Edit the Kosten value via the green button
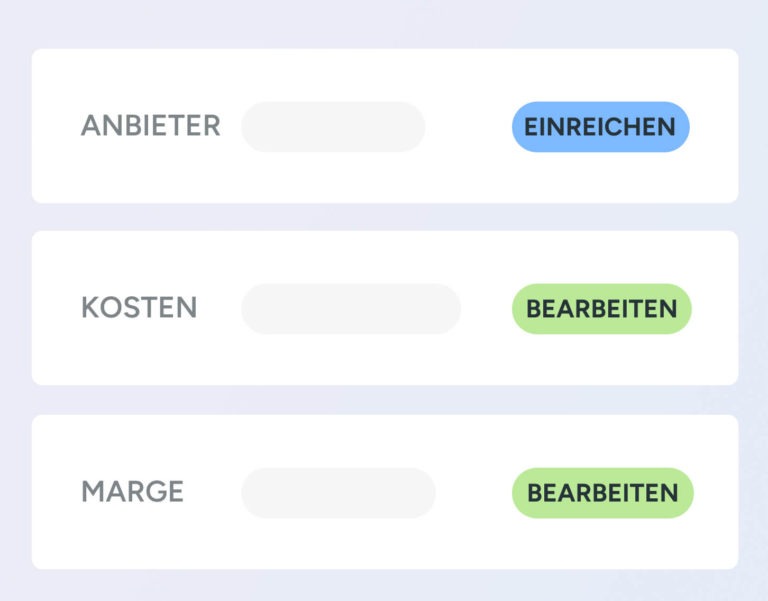Image resolution: width=768 pixels, height=601 pixels. [601, 309]
